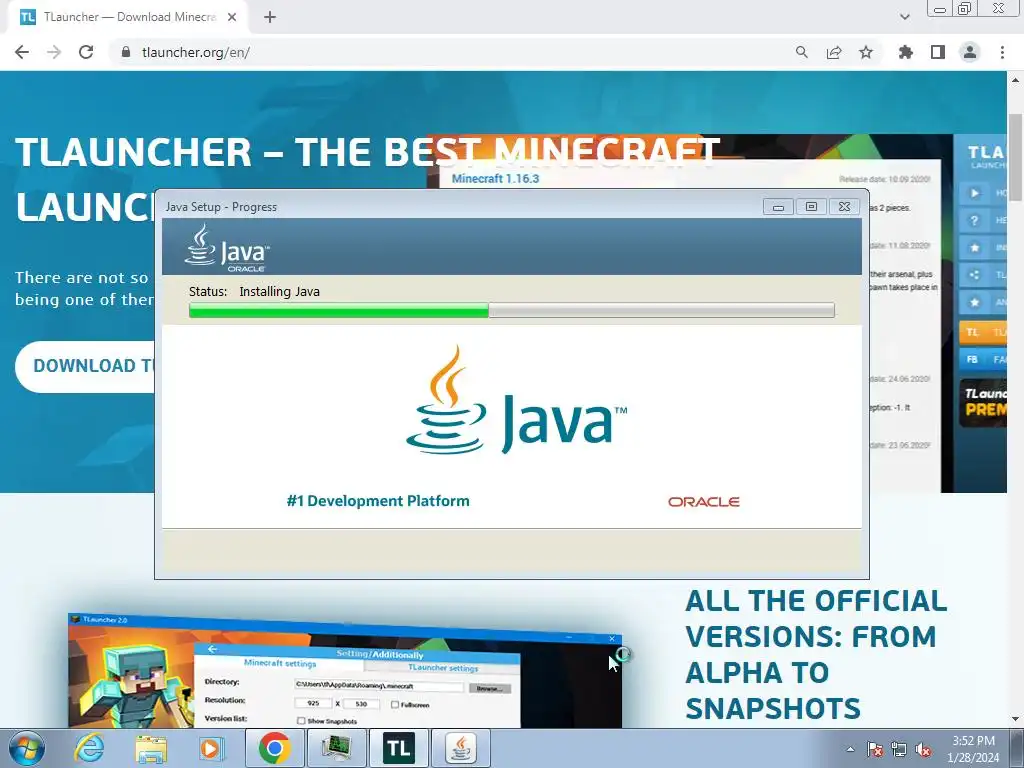Click the Java Oracle logo in setup header
Viewport: 1024px width, 768px height.
pos(227,248)
